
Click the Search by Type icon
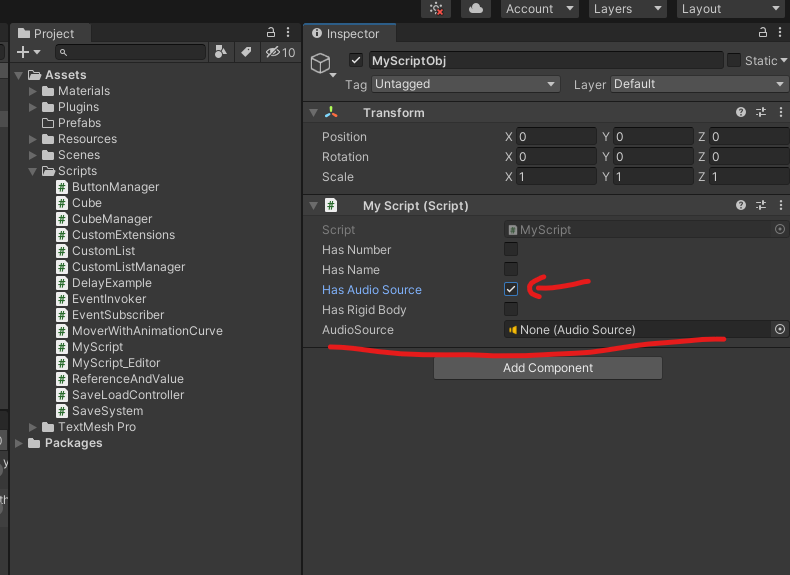click(x=221, y=52)
